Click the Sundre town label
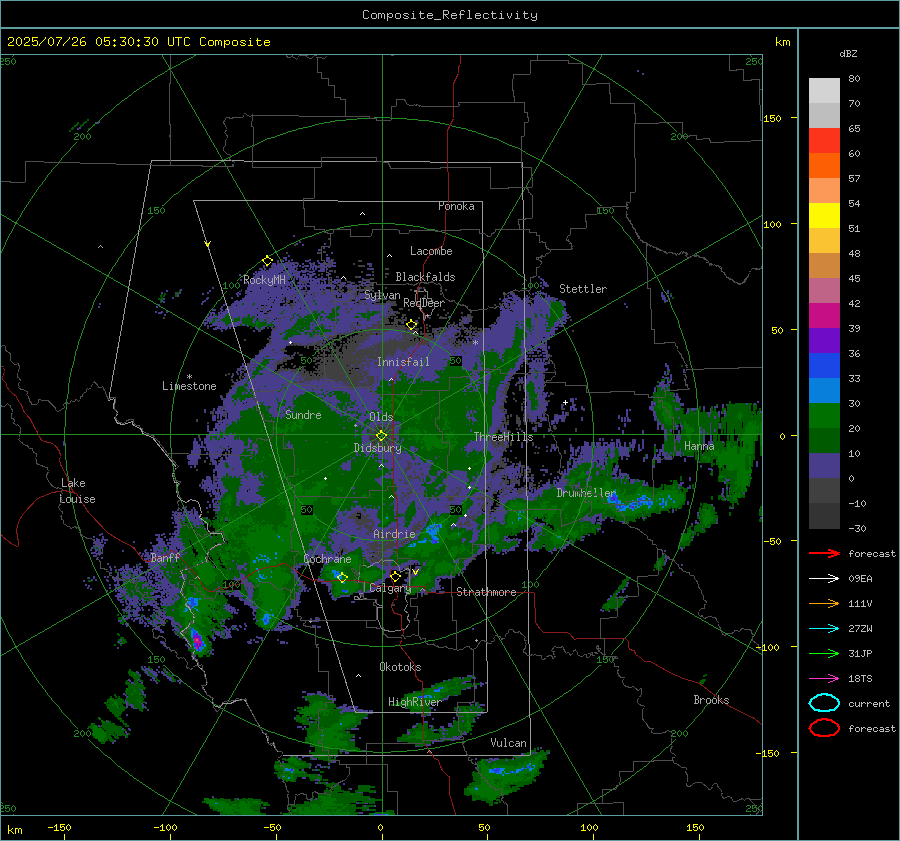The width and height of the screenshot is (900, 841). point(303,414)
